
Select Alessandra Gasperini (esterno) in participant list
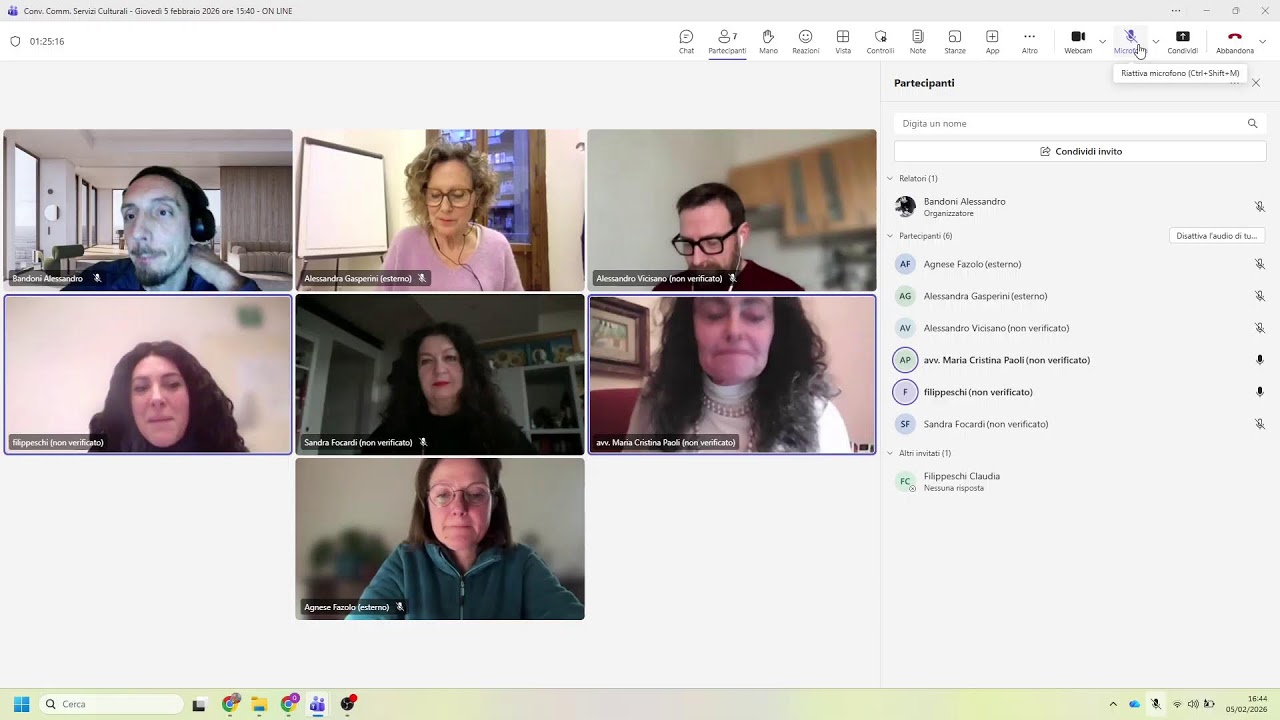point(1080,296)
